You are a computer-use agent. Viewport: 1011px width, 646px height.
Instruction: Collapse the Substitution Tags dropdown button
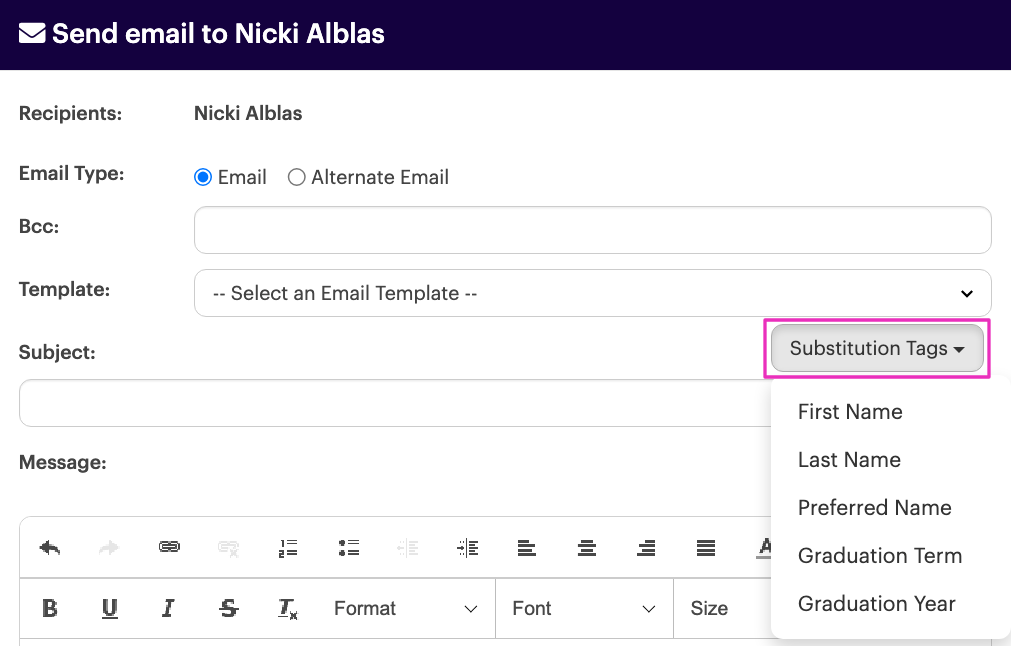pos(876,349)
